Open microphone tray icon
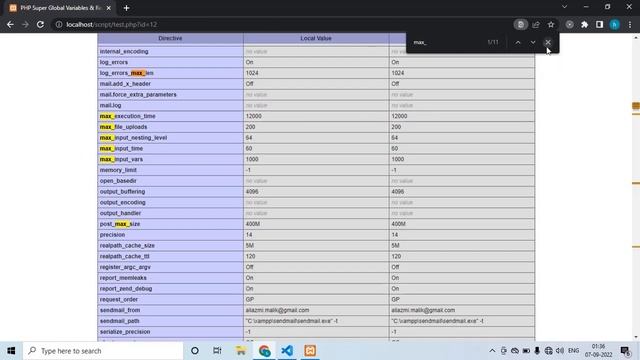Viewport: 640px width, 360px height. click(x=537, y=351)
